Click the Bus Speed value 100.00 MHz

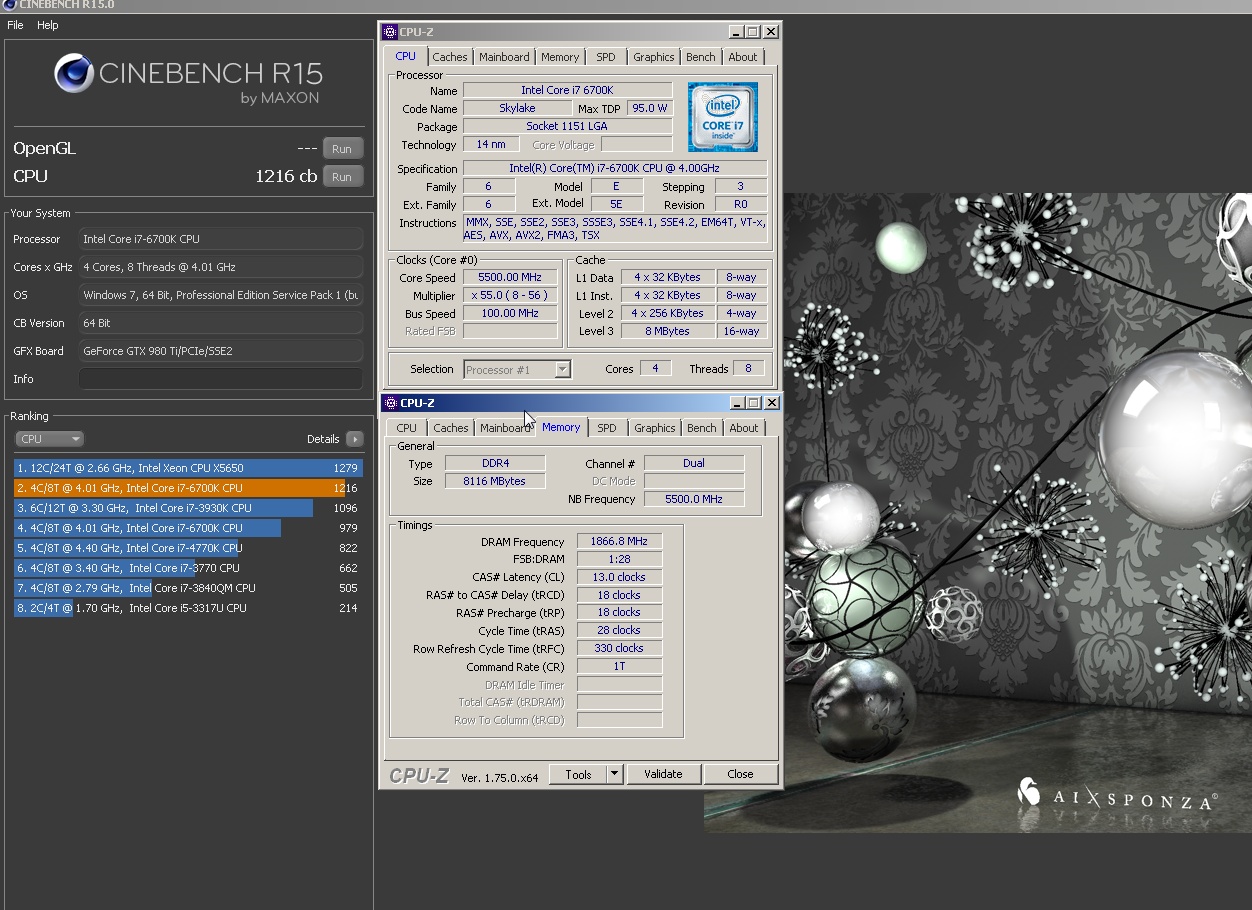point(510,313)
